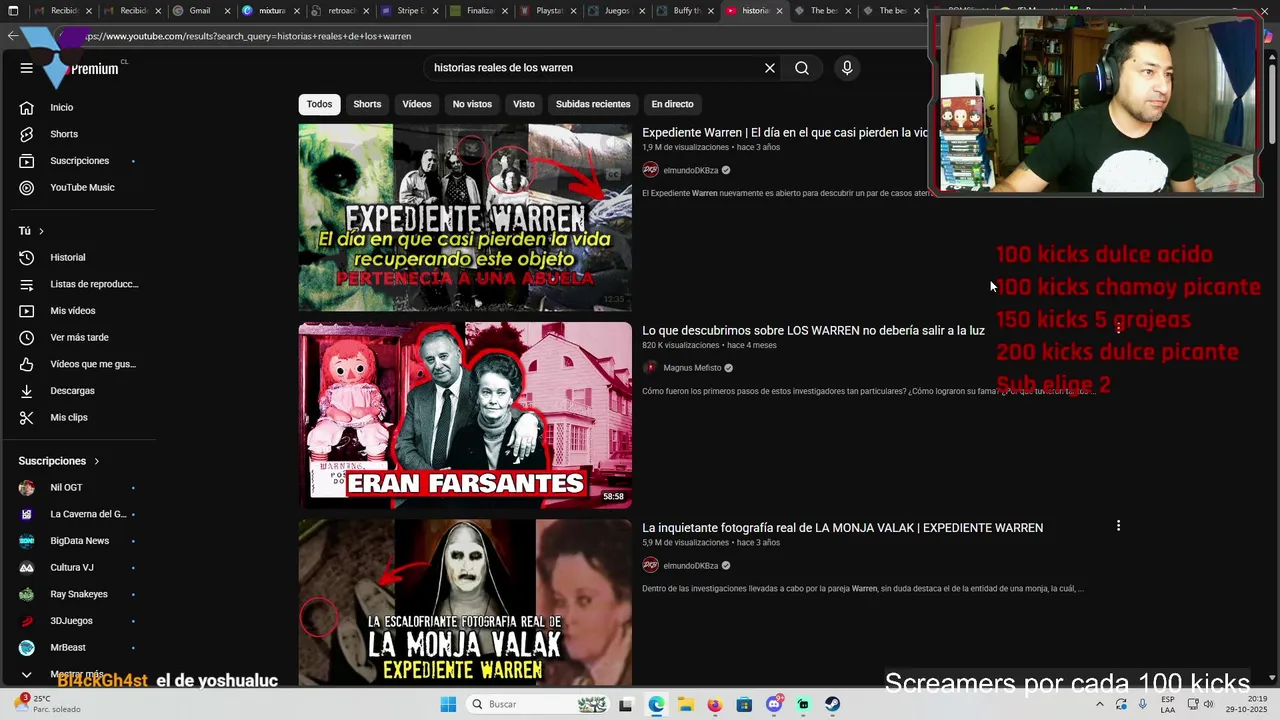Go back with the browser back arrow
1280x720 pixels.
tap(12, 36)
